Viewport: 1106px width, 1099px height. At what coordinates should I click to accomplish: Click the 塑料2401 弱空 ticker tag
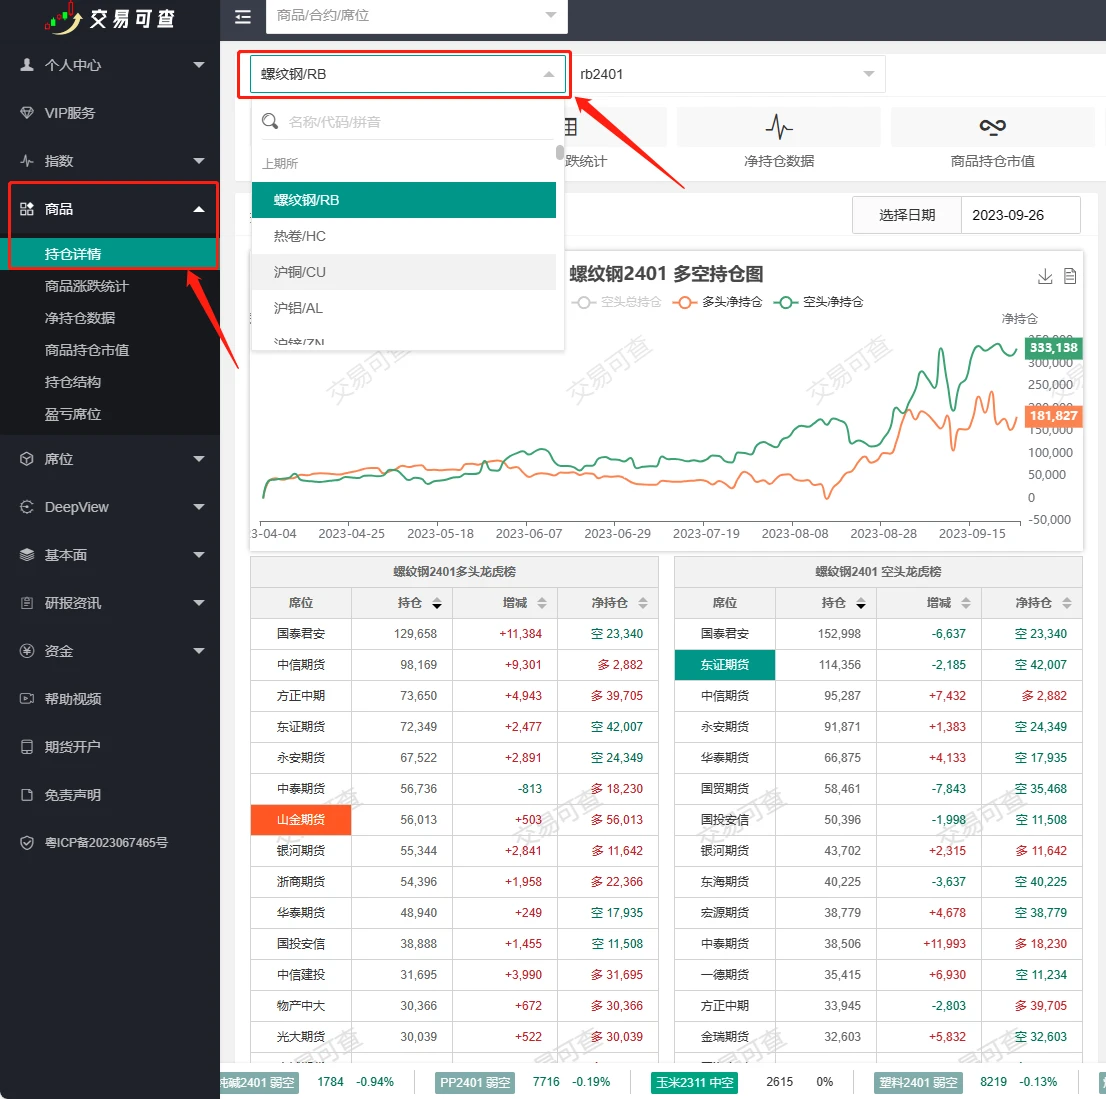[918, 1082]
